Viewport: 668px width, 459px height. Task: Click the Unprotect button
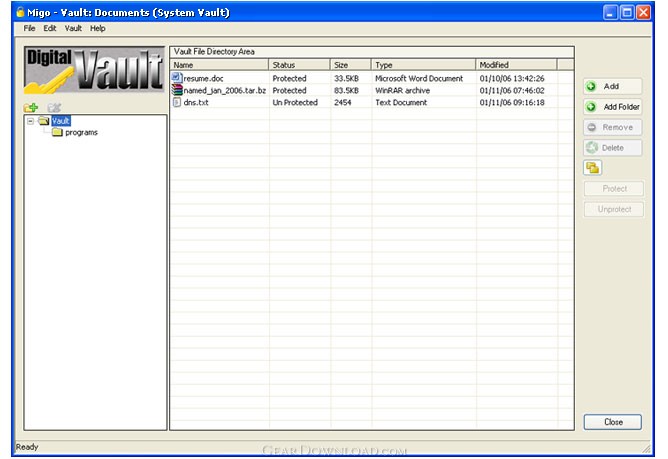point(614,209)
